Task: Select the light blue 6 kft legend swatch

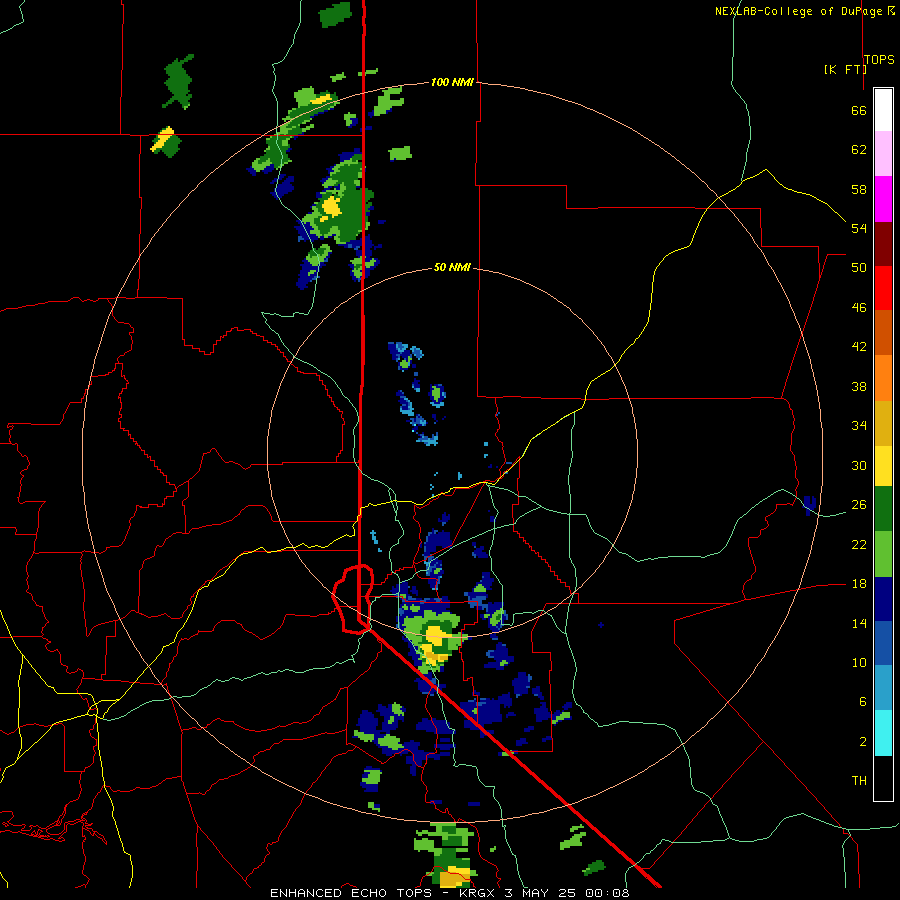Action: 883,688
